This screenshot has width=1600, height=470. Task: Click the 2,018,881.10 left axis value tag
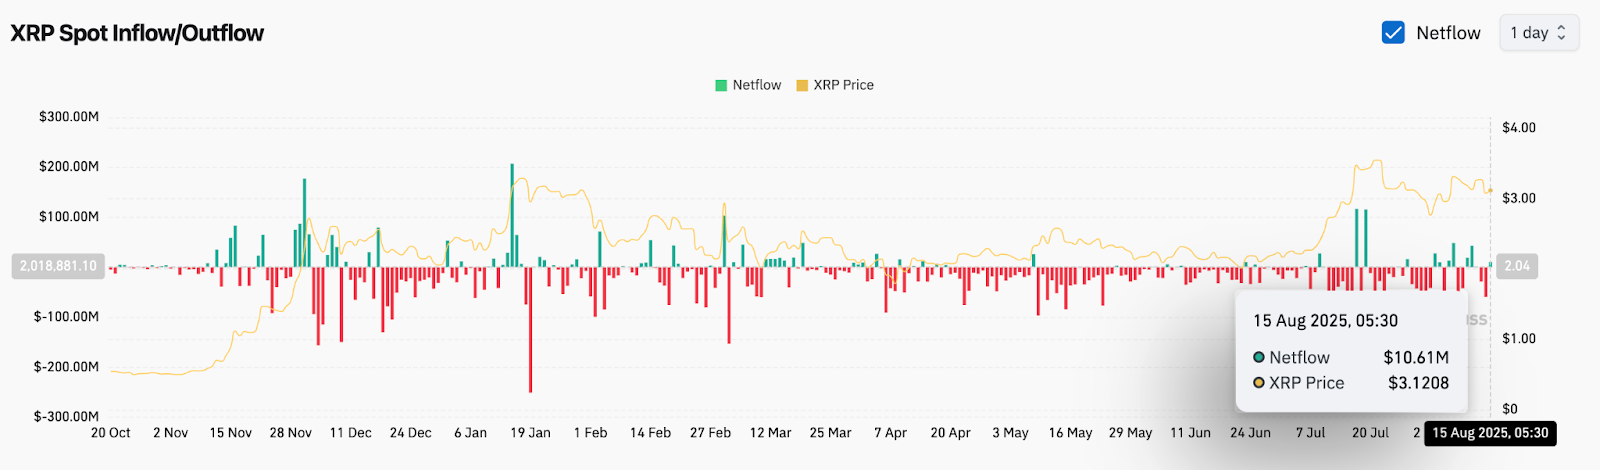(x=58, y=266)
